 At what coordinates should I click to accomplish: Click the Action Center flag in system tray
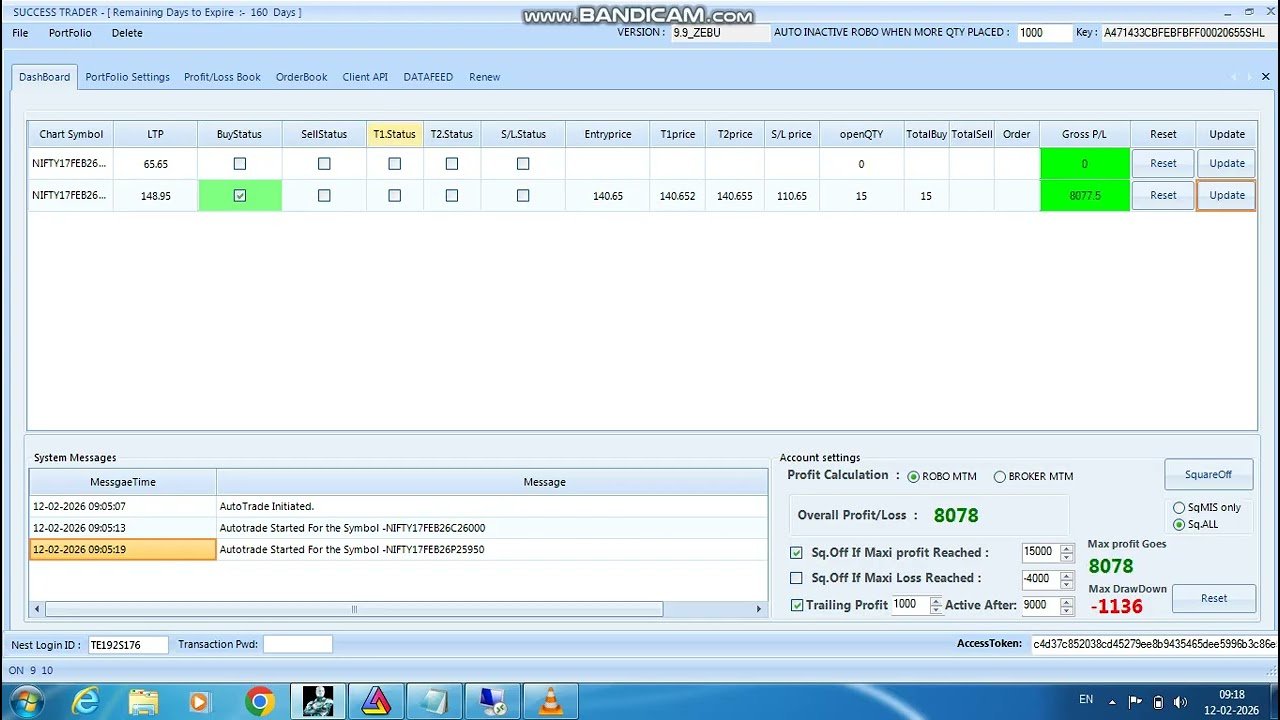tap(1133, 701)
